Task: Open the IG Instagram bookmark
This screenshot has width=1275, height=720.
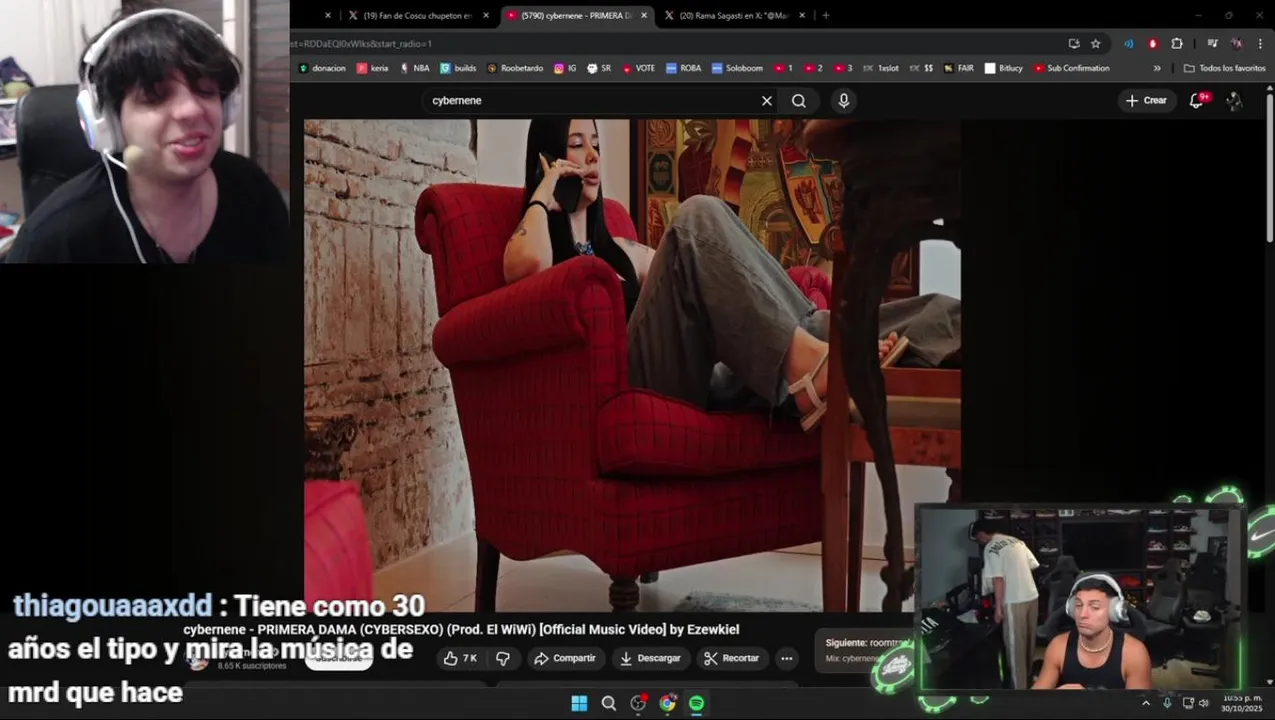Action: 565,68
